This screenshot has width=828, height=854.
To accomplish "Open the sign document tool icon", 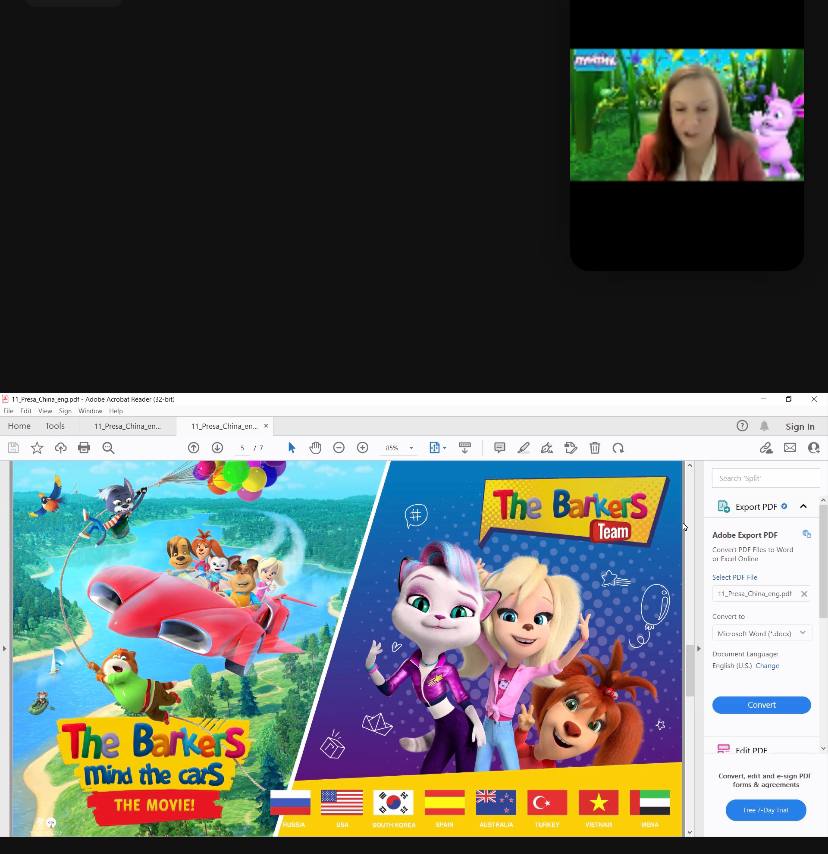I will [x=547, y=448].
